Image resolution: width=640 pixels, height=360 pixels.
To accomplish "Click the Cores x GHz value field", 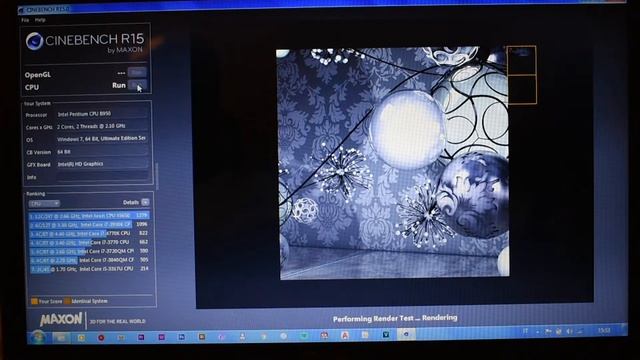I will pos(101,127).
